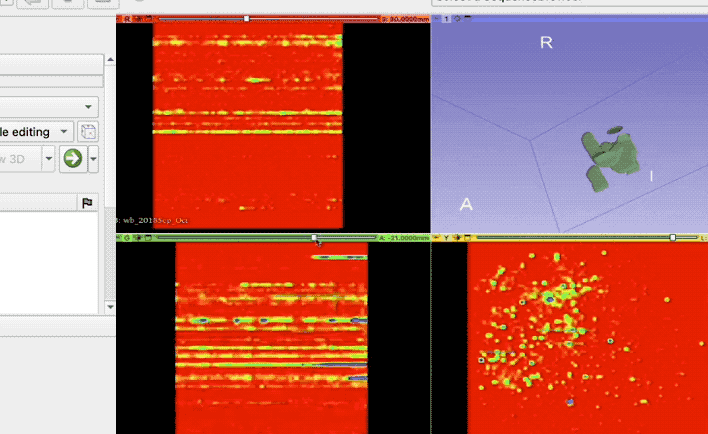Open the Show 3D button dropdown arrow
708x434 pixels.
(47, 159)
